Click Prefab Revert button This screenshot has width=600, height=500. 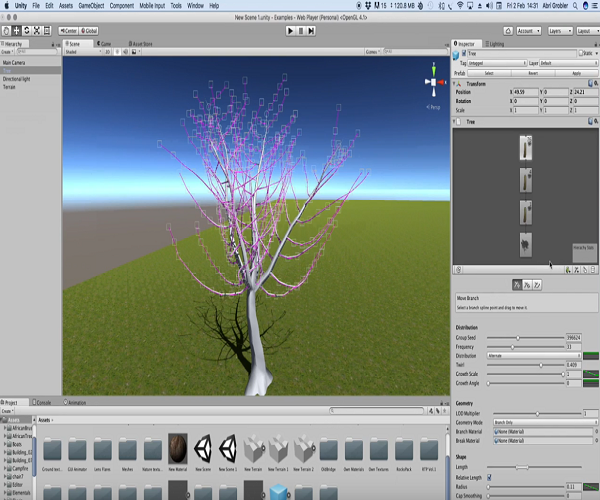tap(533, 73)
